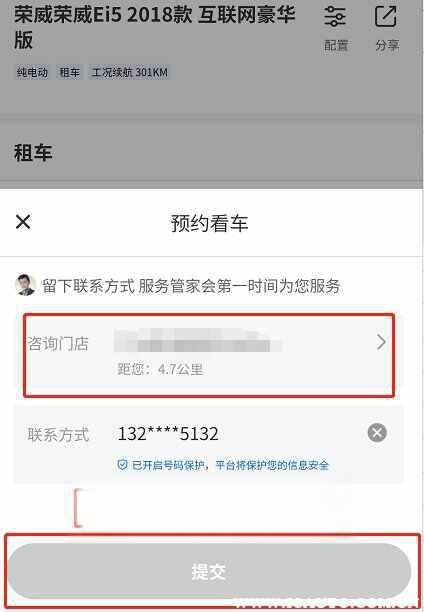
Task: Select the 咨询门店 label
Action: point(58,344)
